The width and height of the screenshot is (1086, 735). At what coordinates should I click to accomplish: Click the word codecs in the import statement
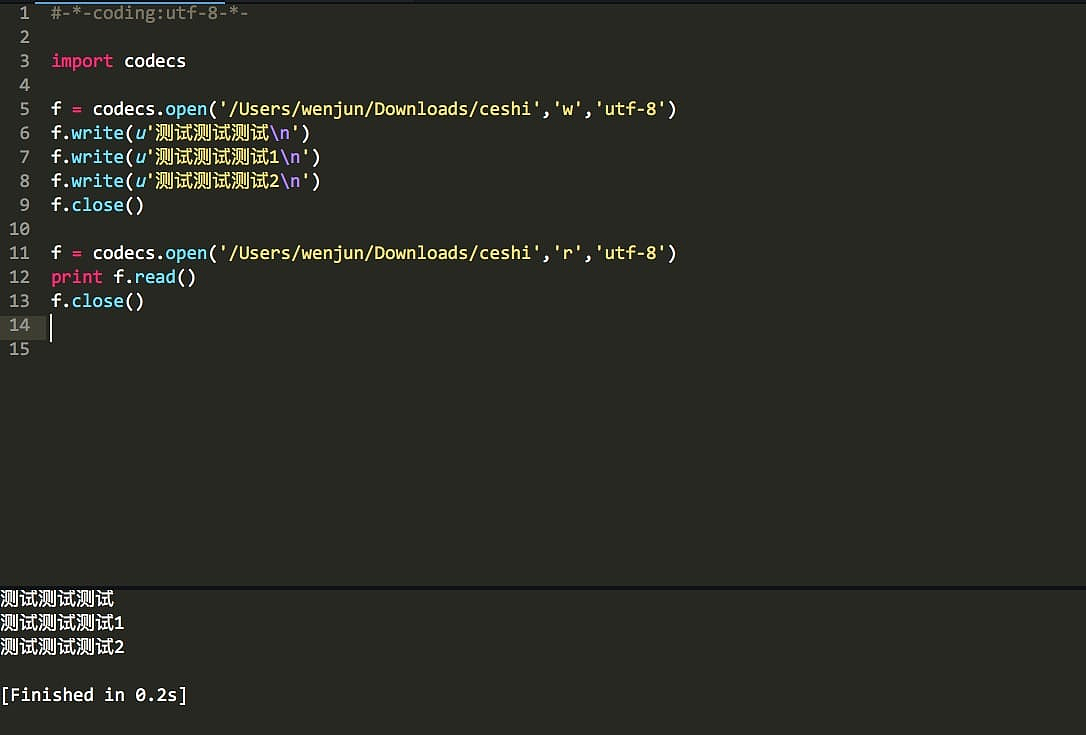[x=155, y=61]
